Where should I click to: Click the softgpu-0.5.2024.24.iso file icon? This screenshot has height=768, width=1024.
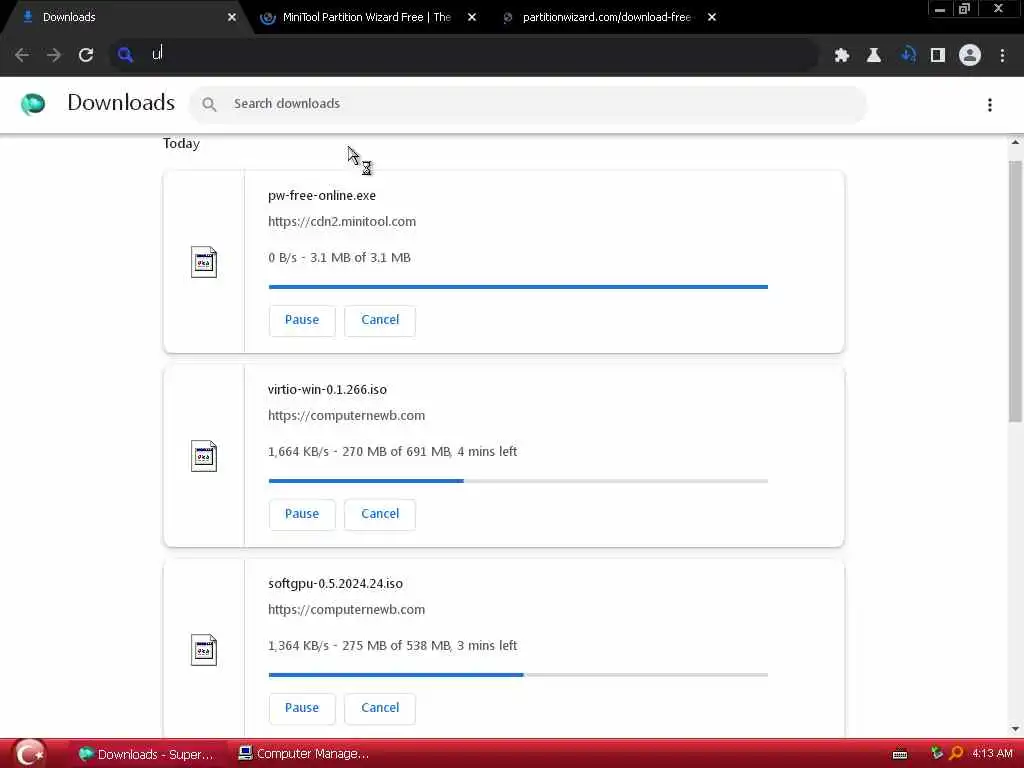click(x=204, y=650)
